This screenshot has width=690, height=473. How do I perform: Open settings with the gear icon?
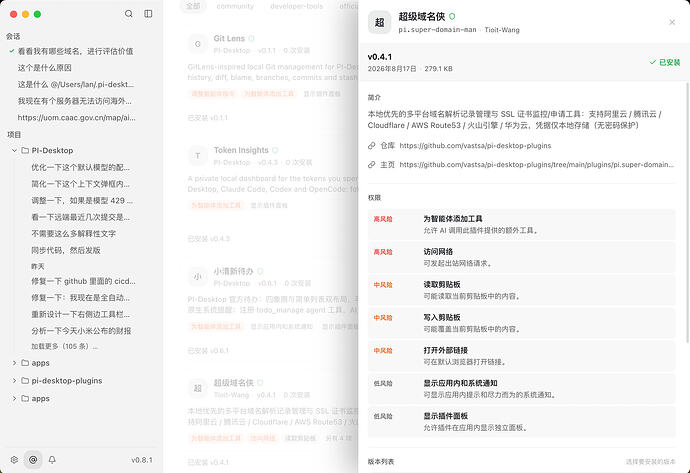[14, 460]
